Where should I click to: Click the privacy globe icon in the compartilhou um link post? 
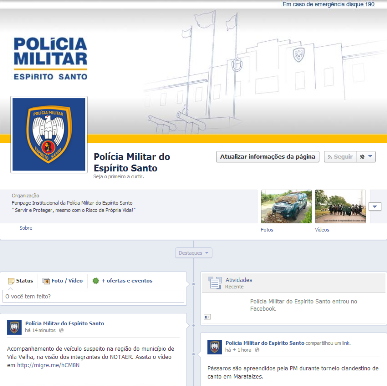pyautogui.click(x=257, y=350)
